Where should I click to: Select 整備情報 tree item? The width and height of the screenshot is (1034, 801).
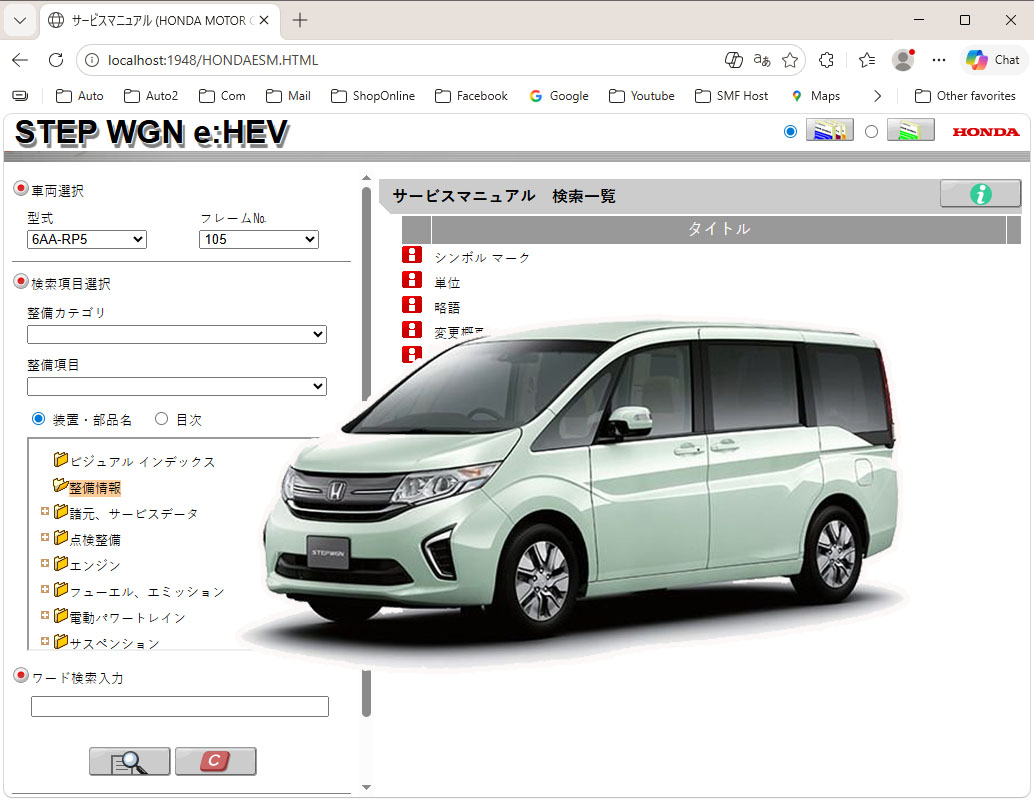click(x=95, y=488)
